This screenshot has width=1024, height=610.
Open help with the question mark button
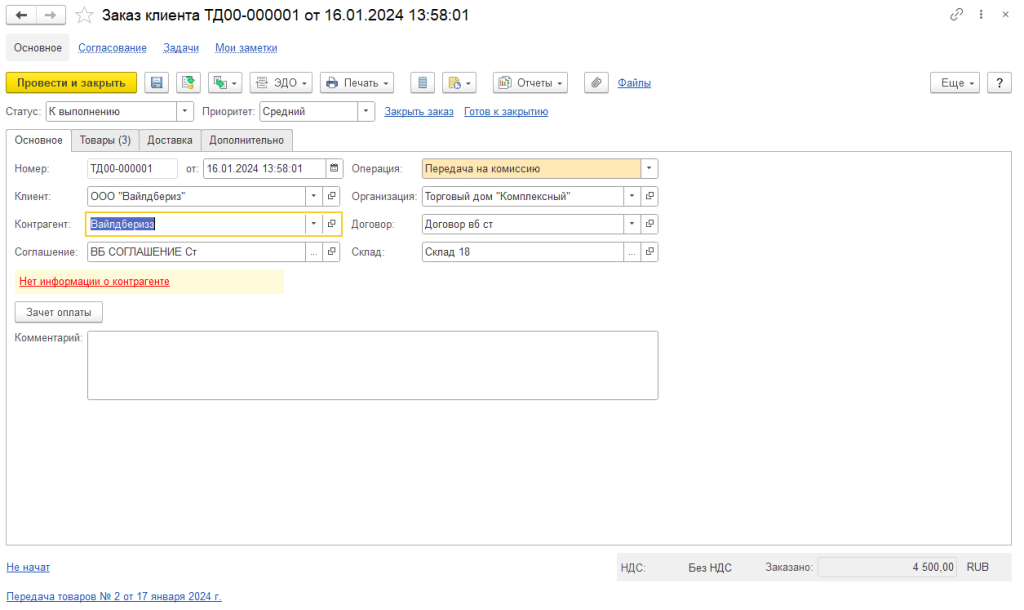point(999,83)
